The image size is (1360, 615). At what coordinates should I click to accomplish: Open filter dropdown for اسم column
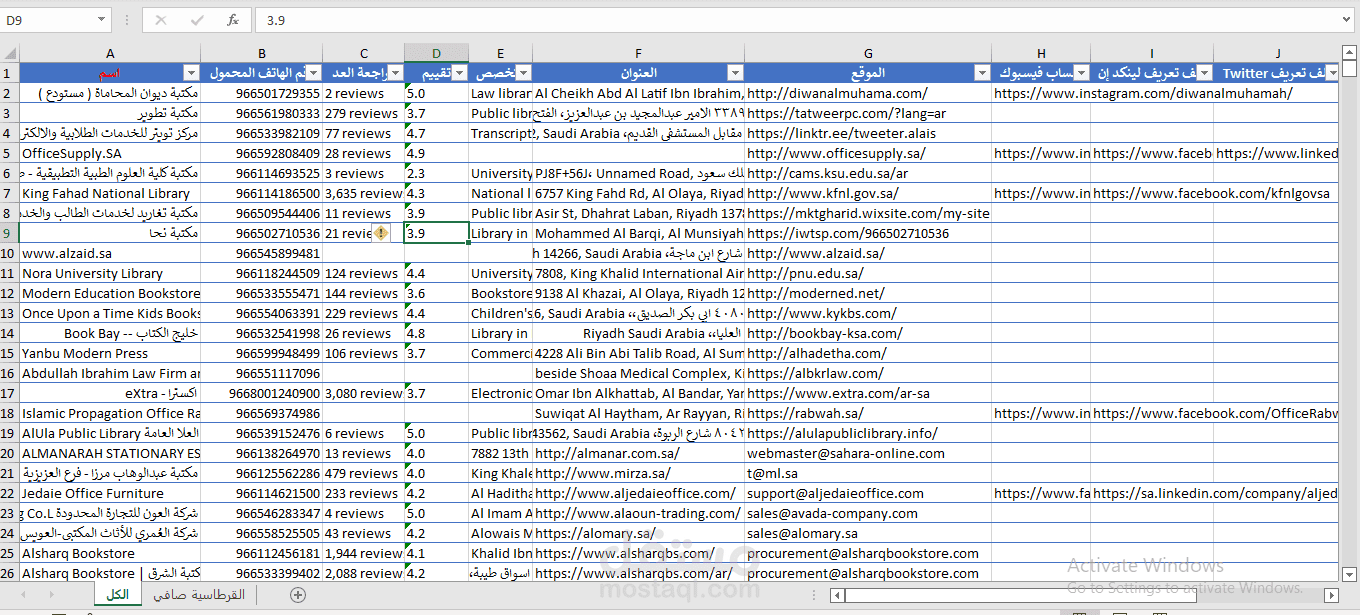click(x=191, y=73)
